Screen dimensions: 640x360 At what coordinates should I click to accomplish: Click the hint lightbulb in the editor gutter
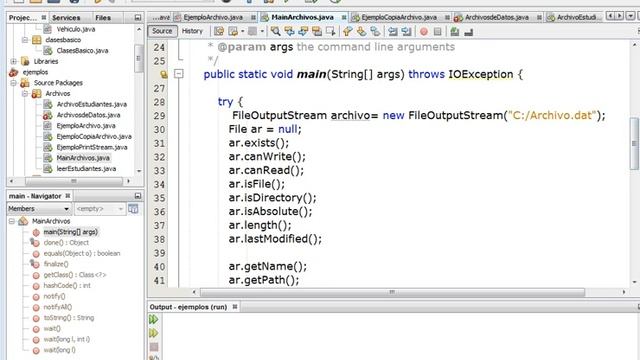coord(163,74)
